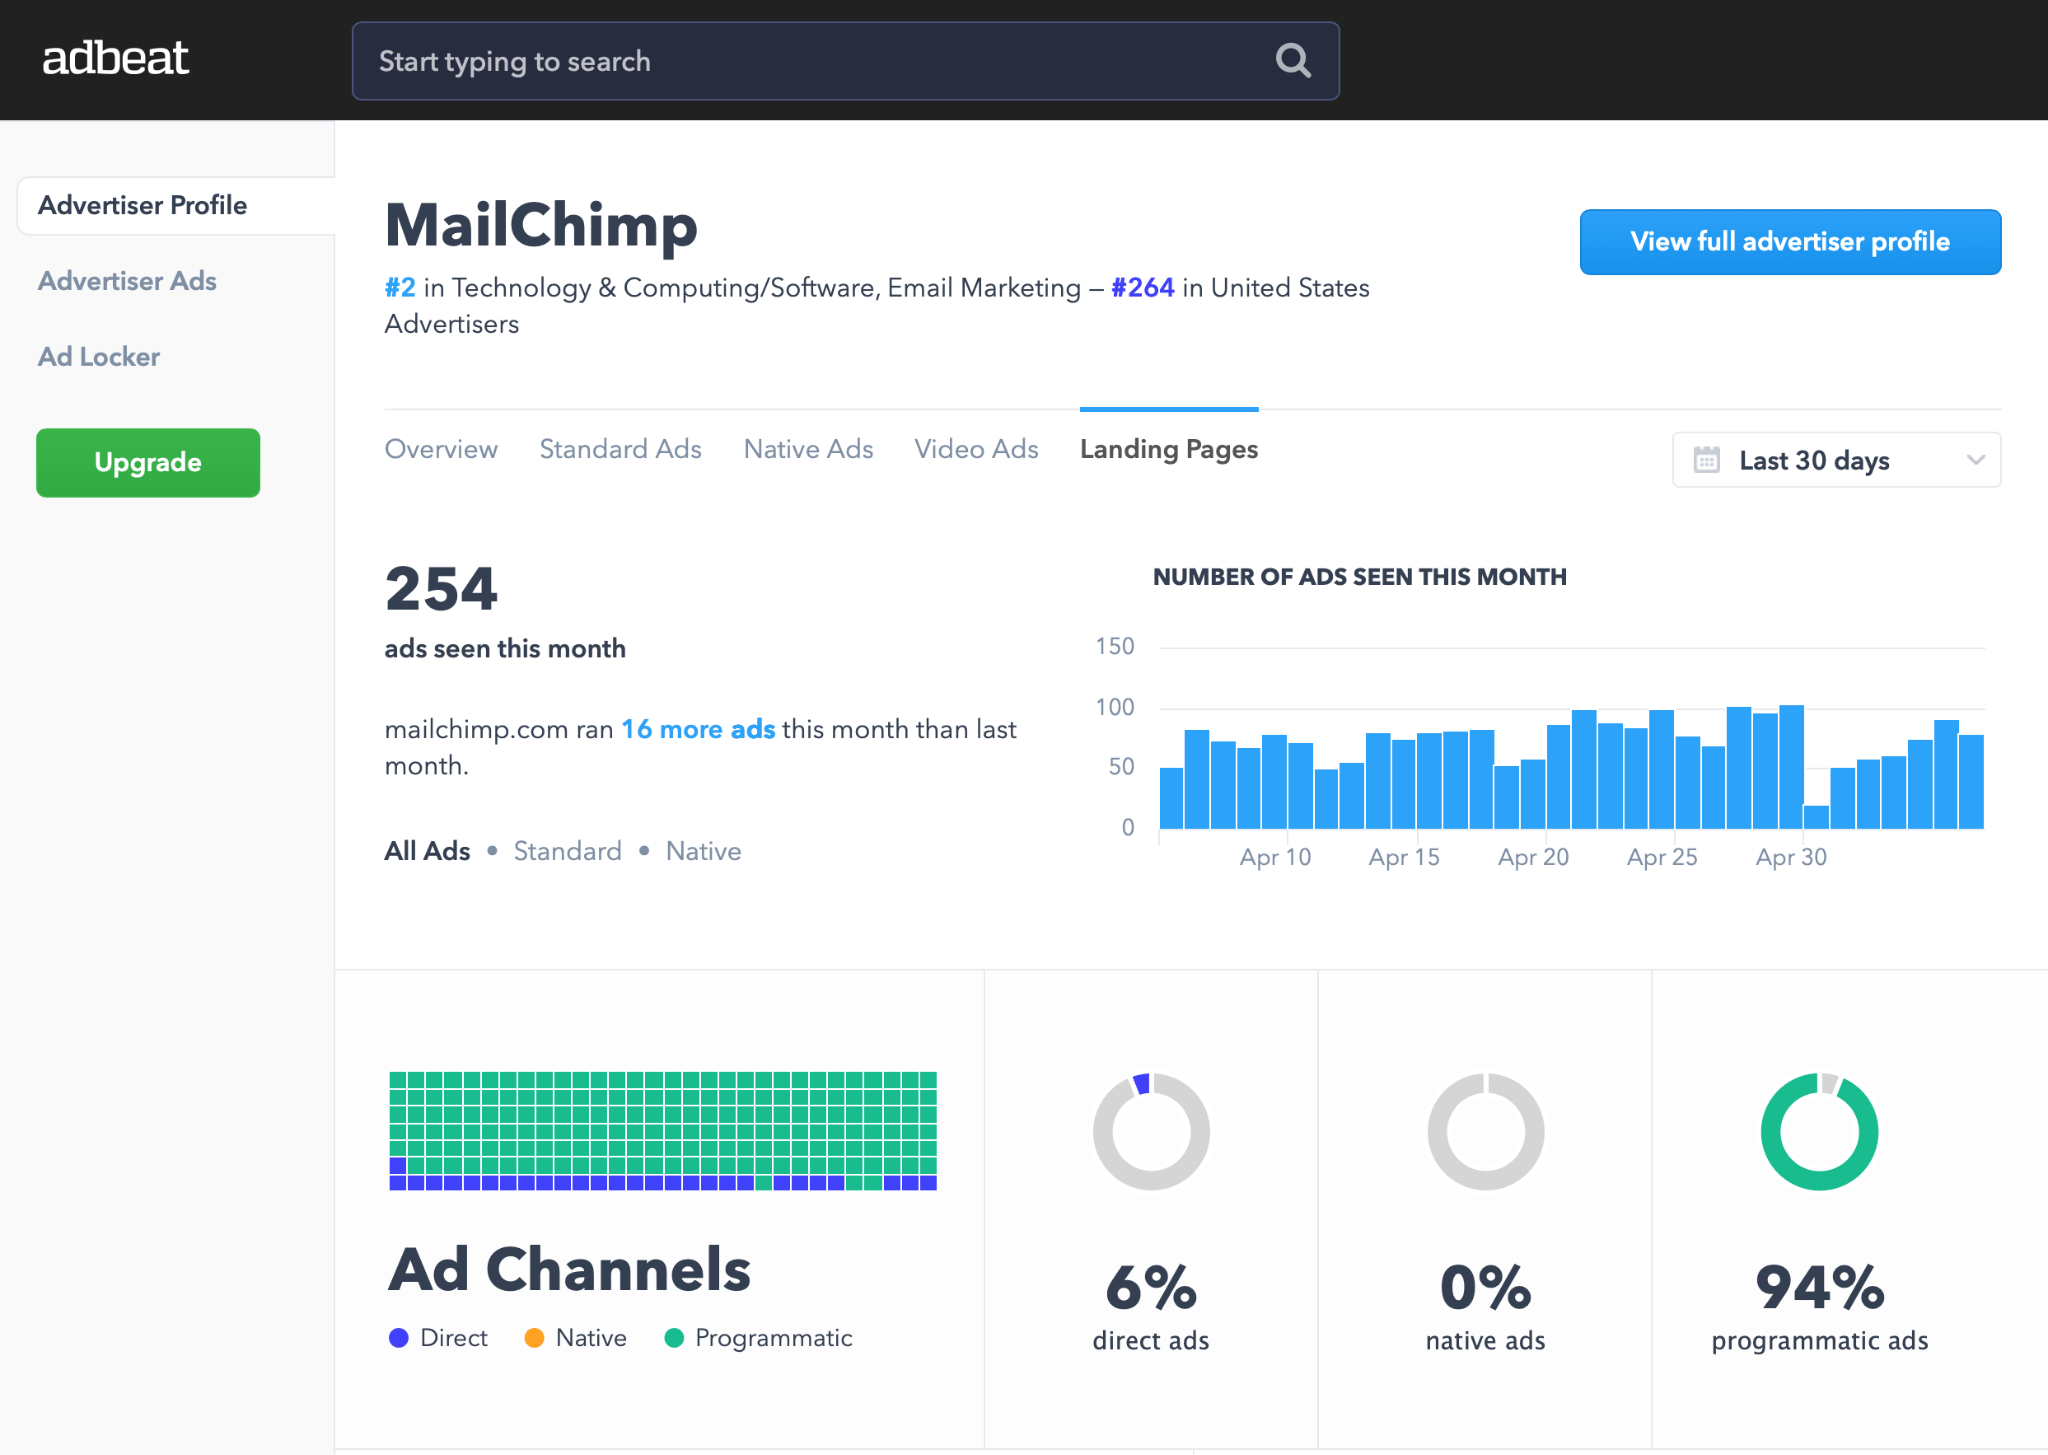Open Advertiser Ads in the sidebar
The image size is (2048, 1455).
127,281
